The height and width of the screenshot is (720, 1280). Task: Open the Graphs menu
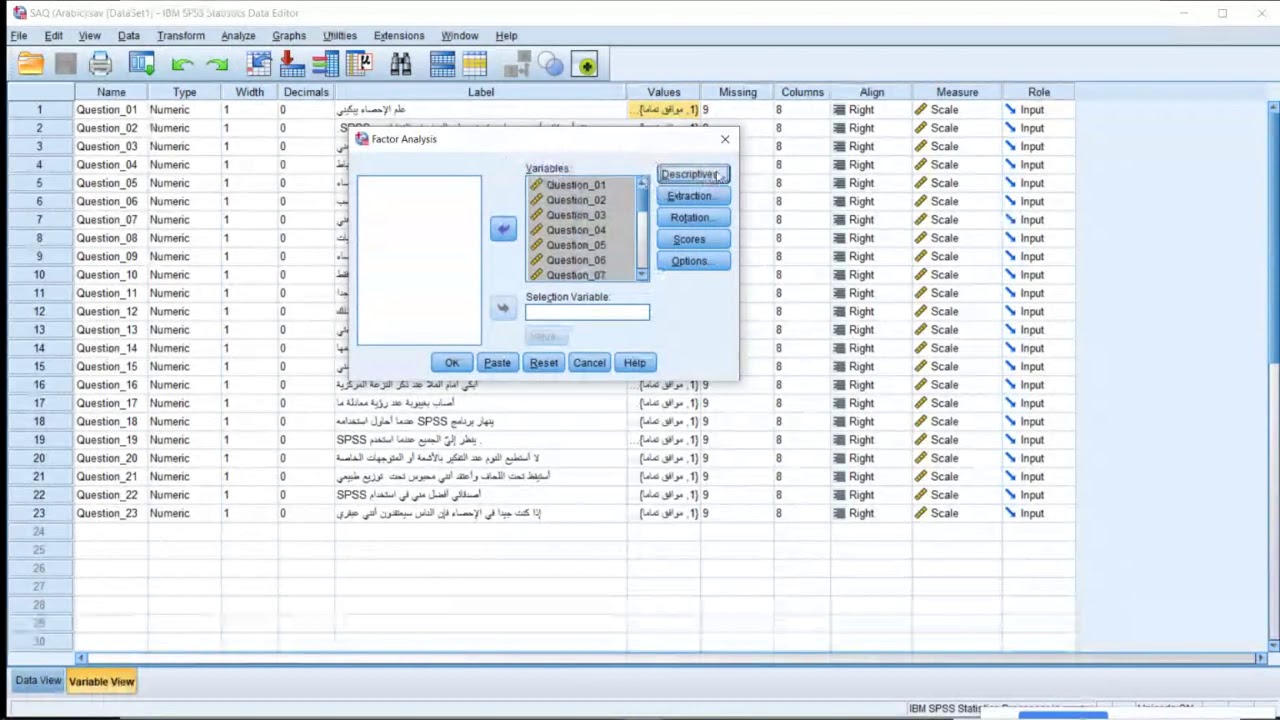click(x=289, y=36)
